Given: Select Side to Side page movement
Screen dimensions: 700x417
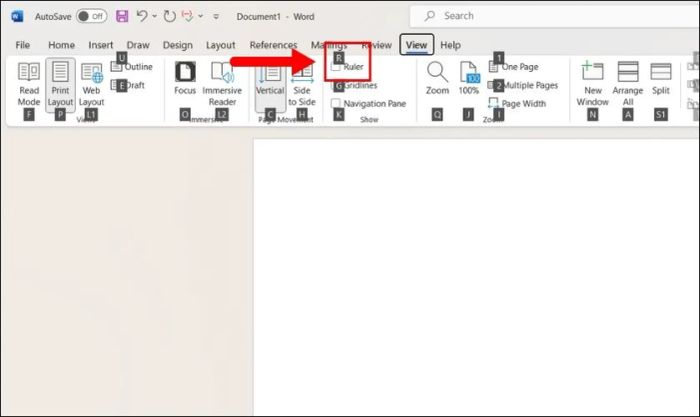Looking at the screenshot, I should (302, 85).
